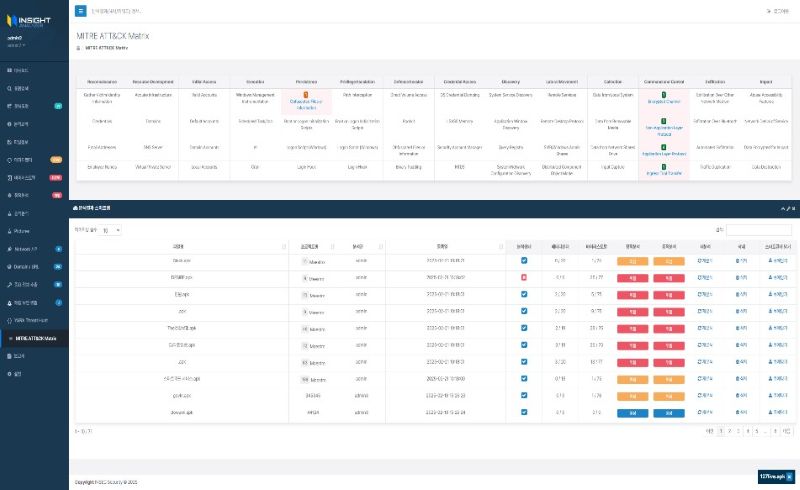
Task: Toggle the red checkbox in the second row
Action: coord(524,278)
